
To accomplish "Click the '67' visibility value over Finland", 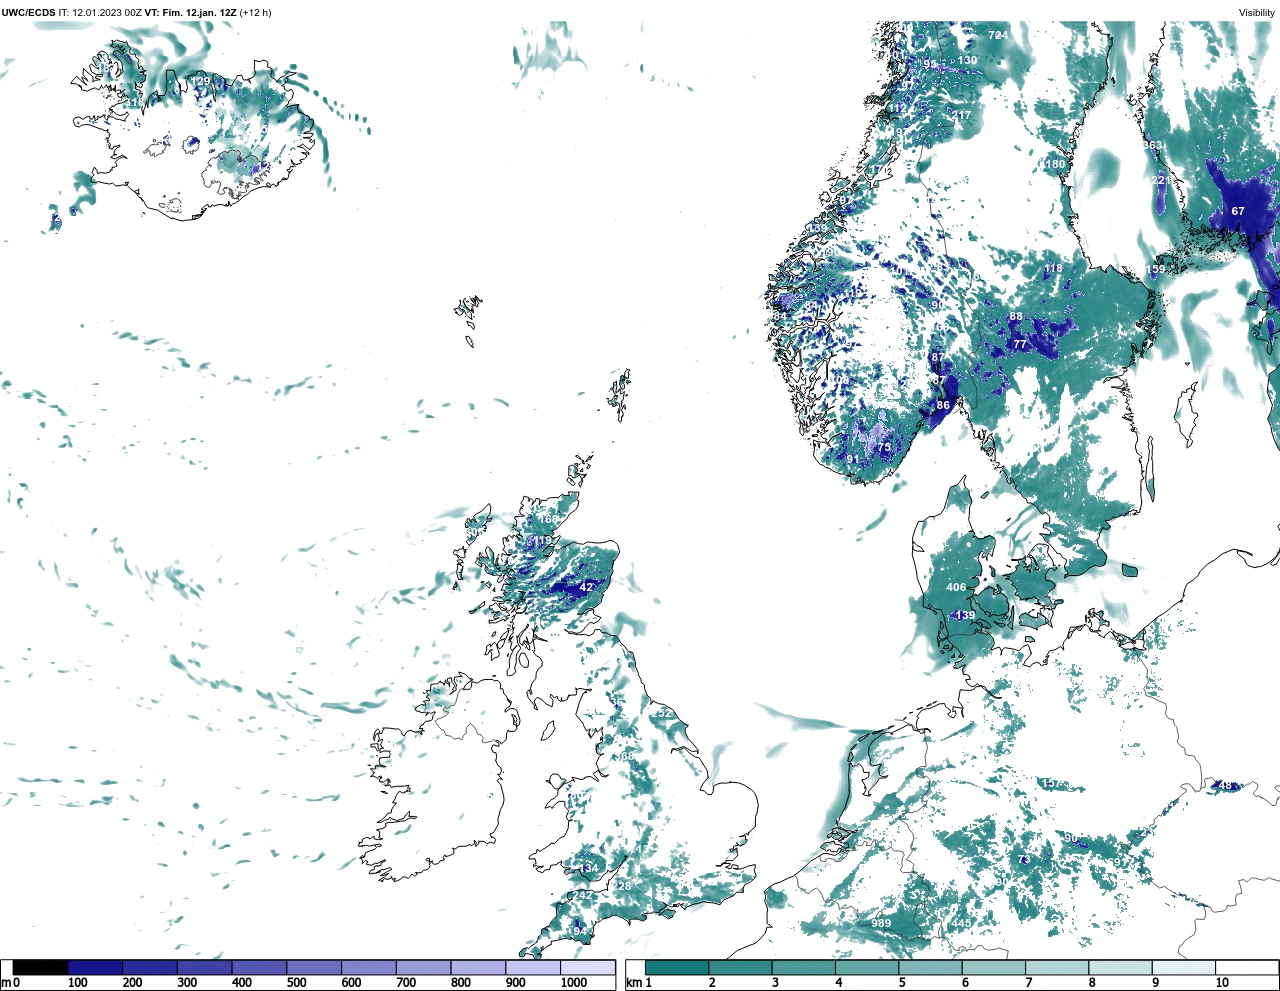I will coord(1238,211).
